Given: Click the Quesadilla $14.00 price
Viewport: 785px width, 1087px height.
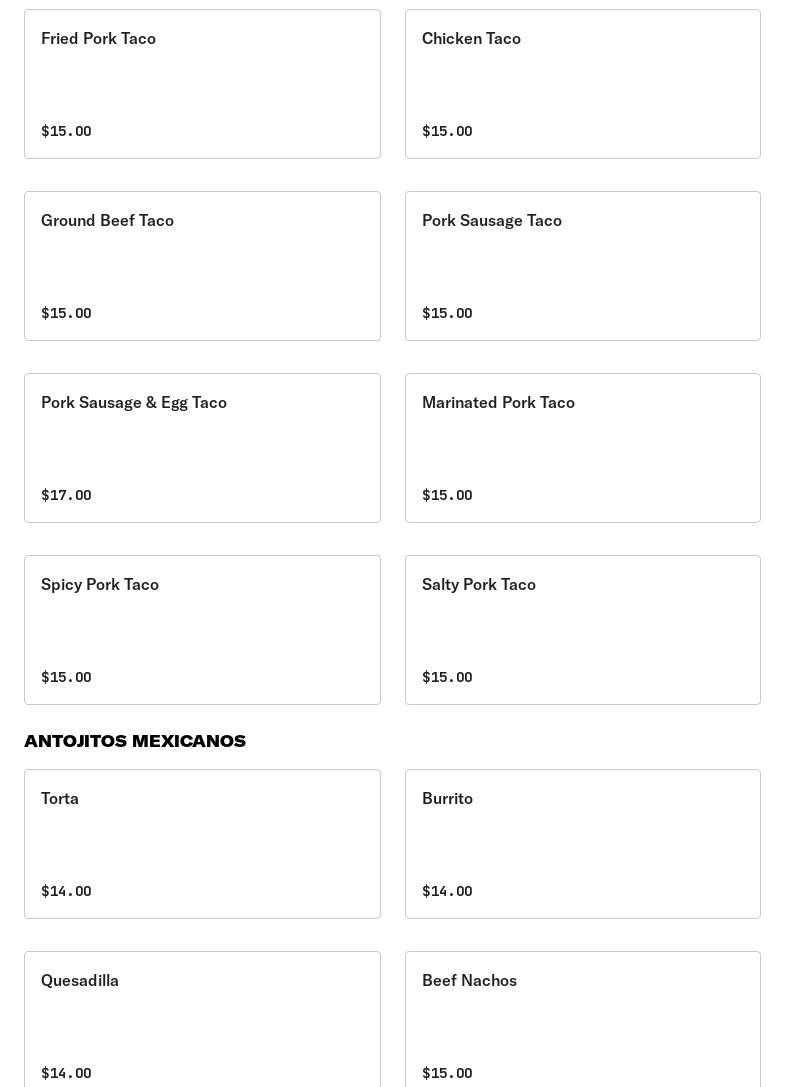Looking at the screenshot, I should [66, 1073].
